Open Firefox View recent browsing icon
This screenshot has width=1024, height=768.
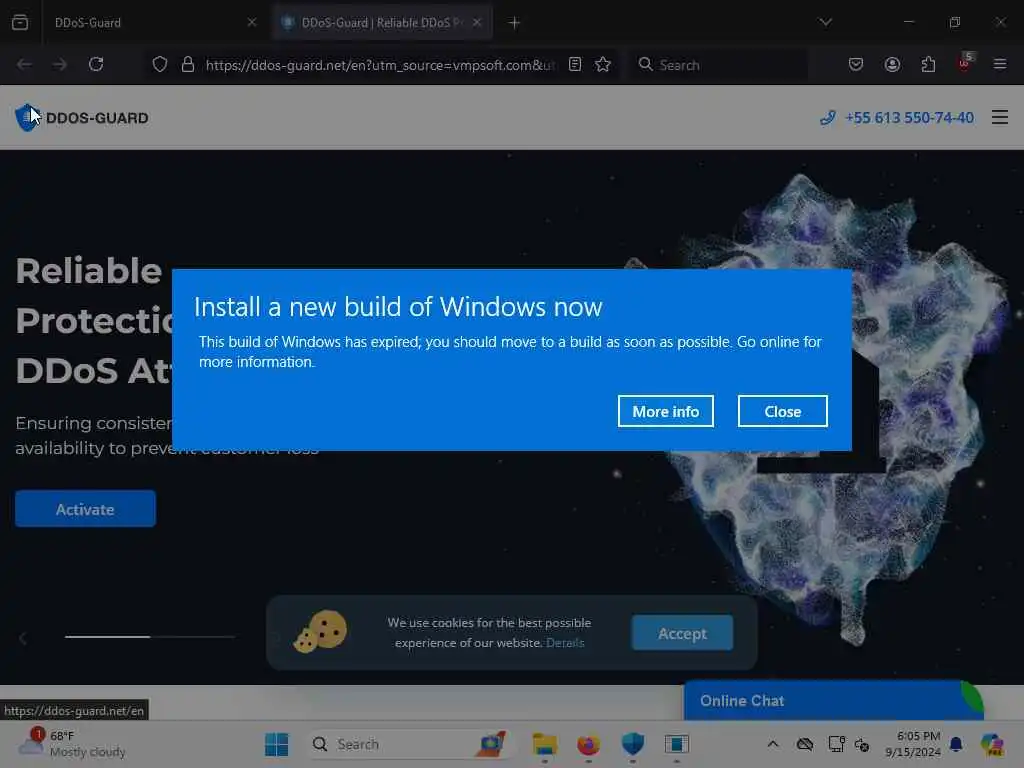tap(20, 22)
